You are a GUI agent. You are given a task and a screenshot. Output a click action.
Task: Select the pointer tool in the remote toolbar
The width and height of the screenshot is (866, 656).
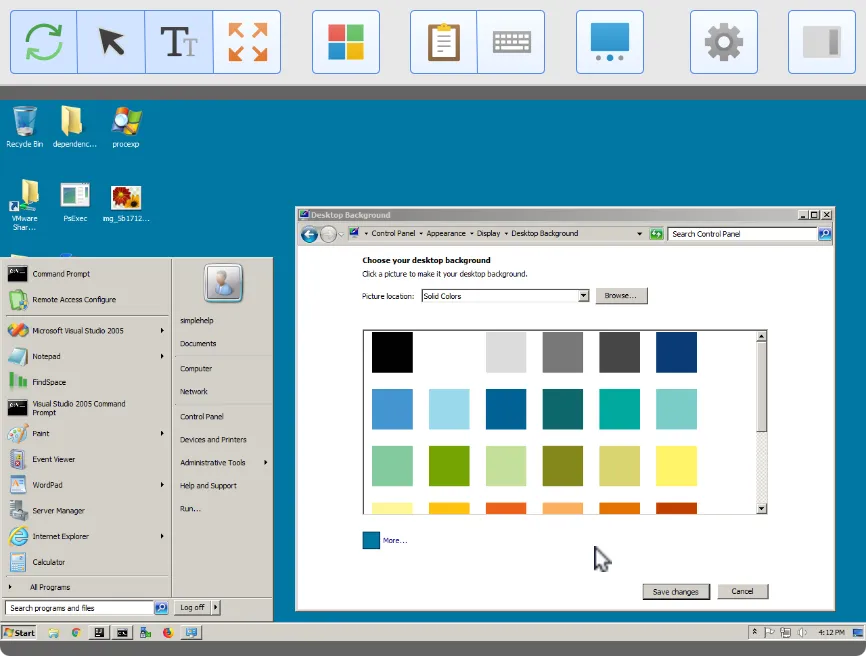coord(111,41)
